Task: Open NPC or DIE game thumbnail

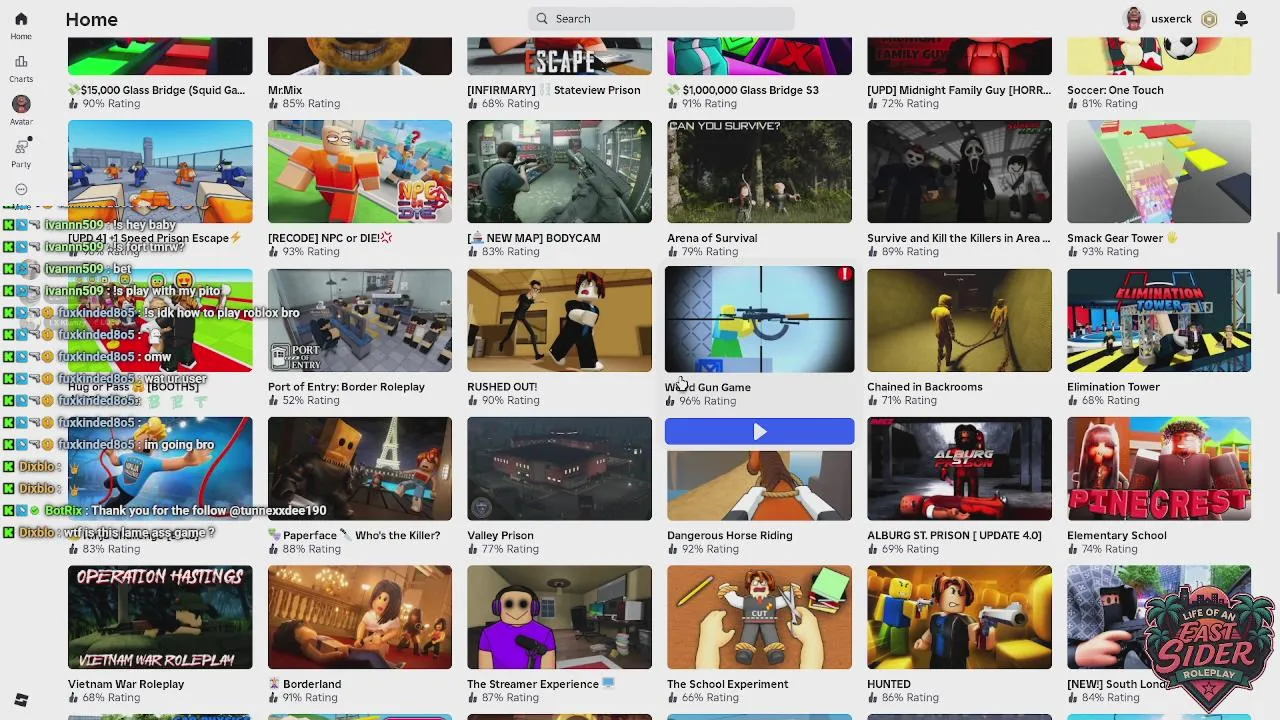Action: (x=360, y=171)
